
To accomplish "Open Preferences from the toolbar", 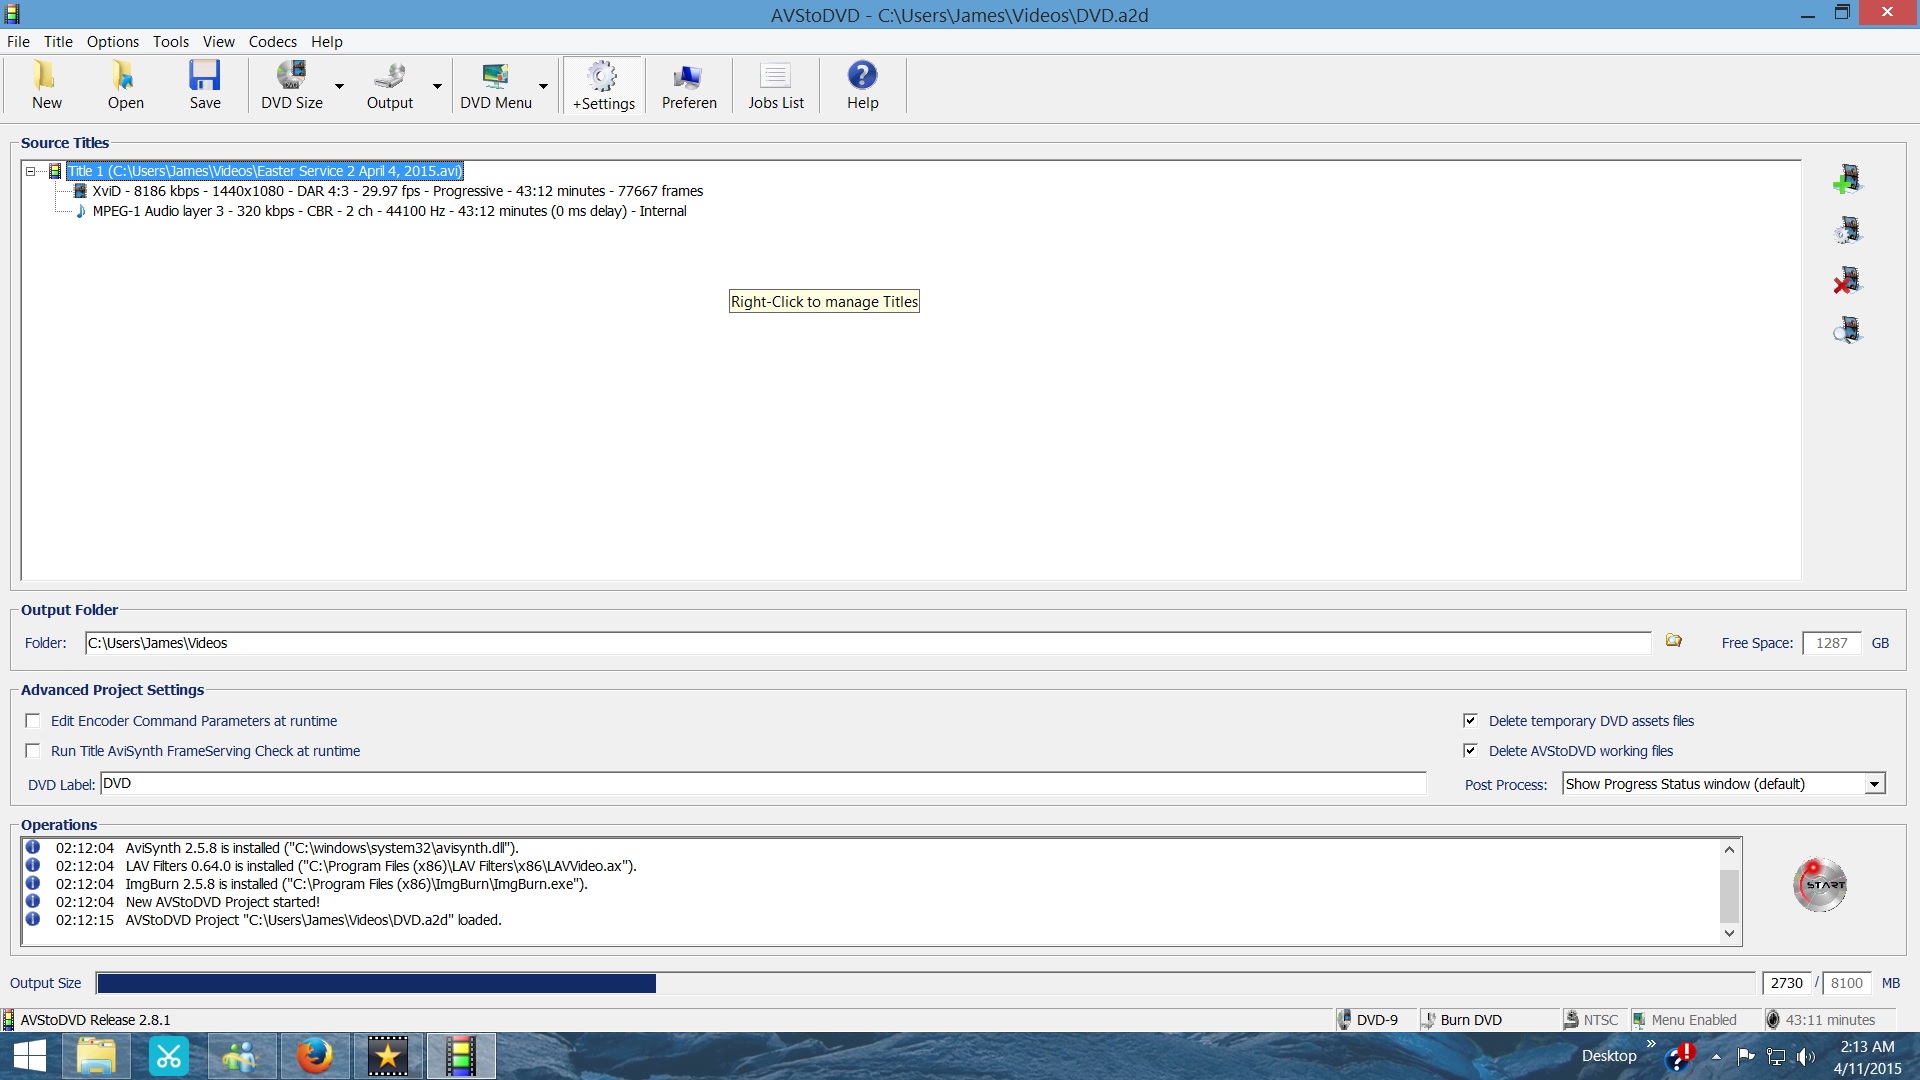I will point(689,85).
